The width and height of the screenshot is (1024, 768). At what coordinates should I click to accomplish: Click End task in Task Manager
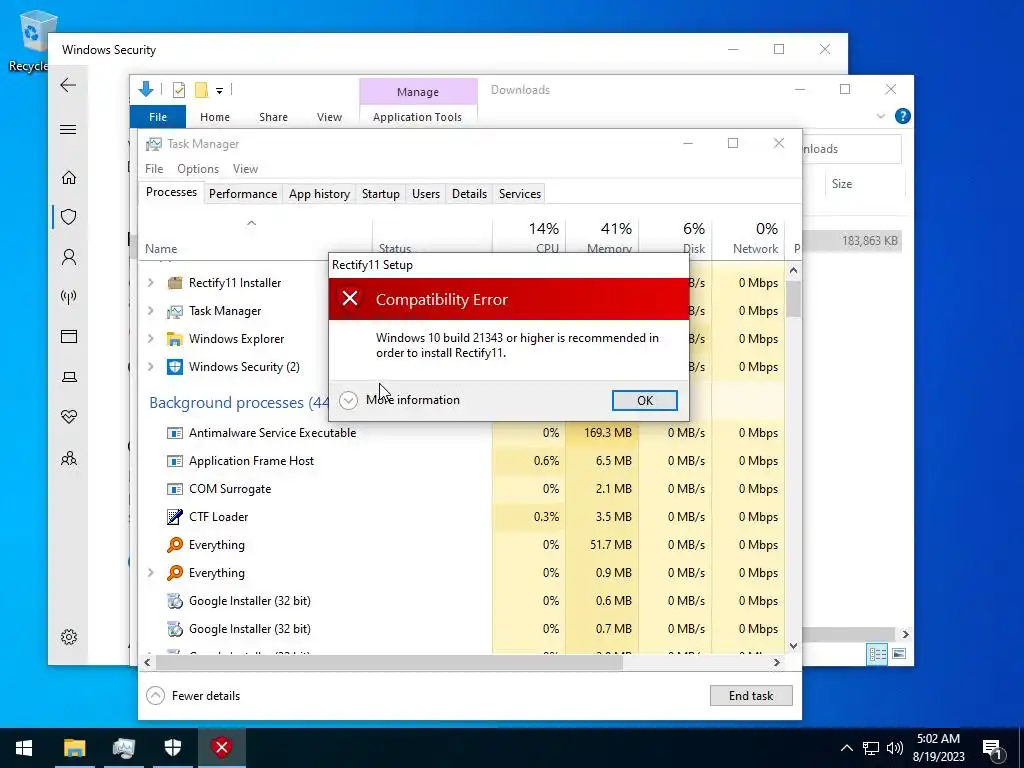[x=751, y=696]
